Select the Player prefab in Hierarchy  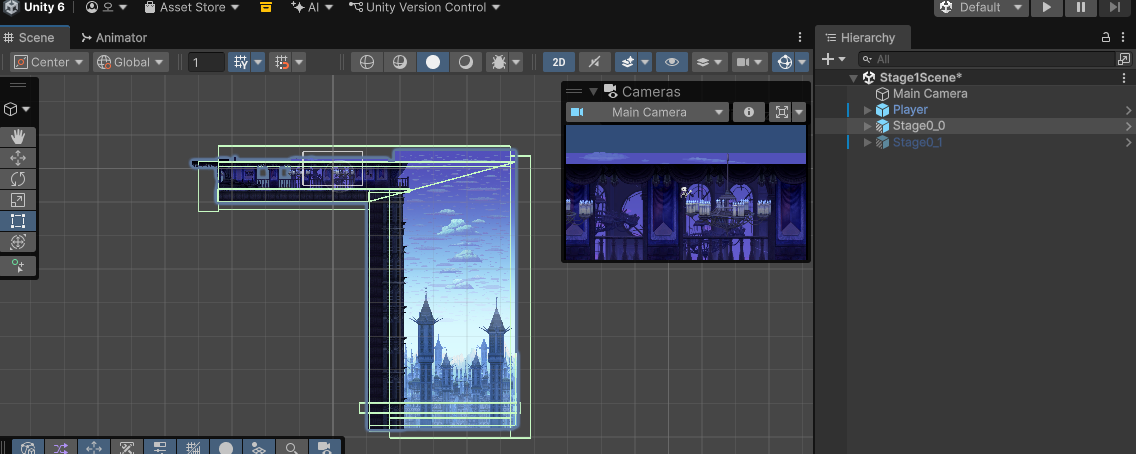(x=910, y=110)
